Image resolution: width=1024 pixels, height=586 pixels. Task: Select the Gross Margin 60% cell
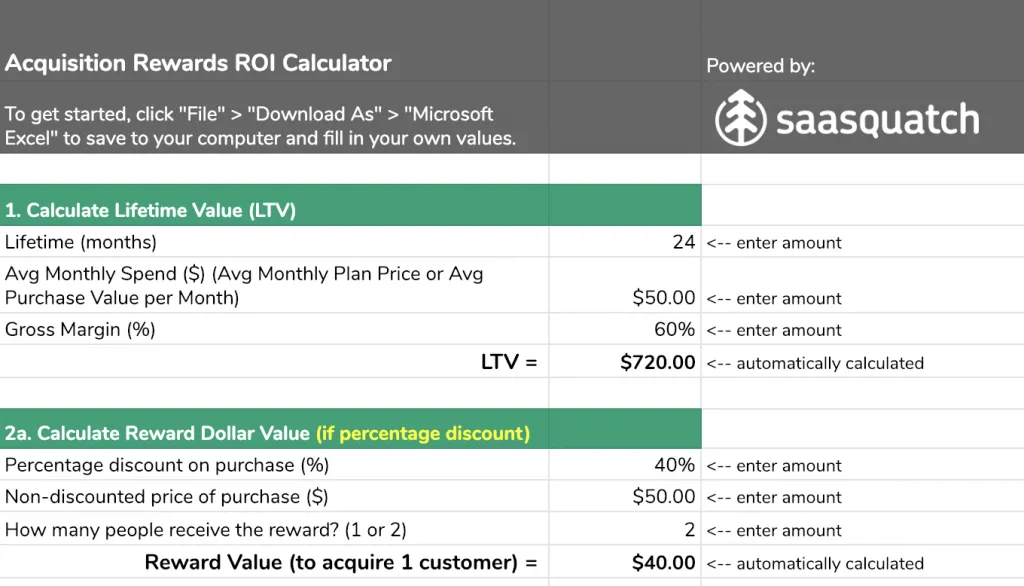pyautogui.click(x=625, y=329)
